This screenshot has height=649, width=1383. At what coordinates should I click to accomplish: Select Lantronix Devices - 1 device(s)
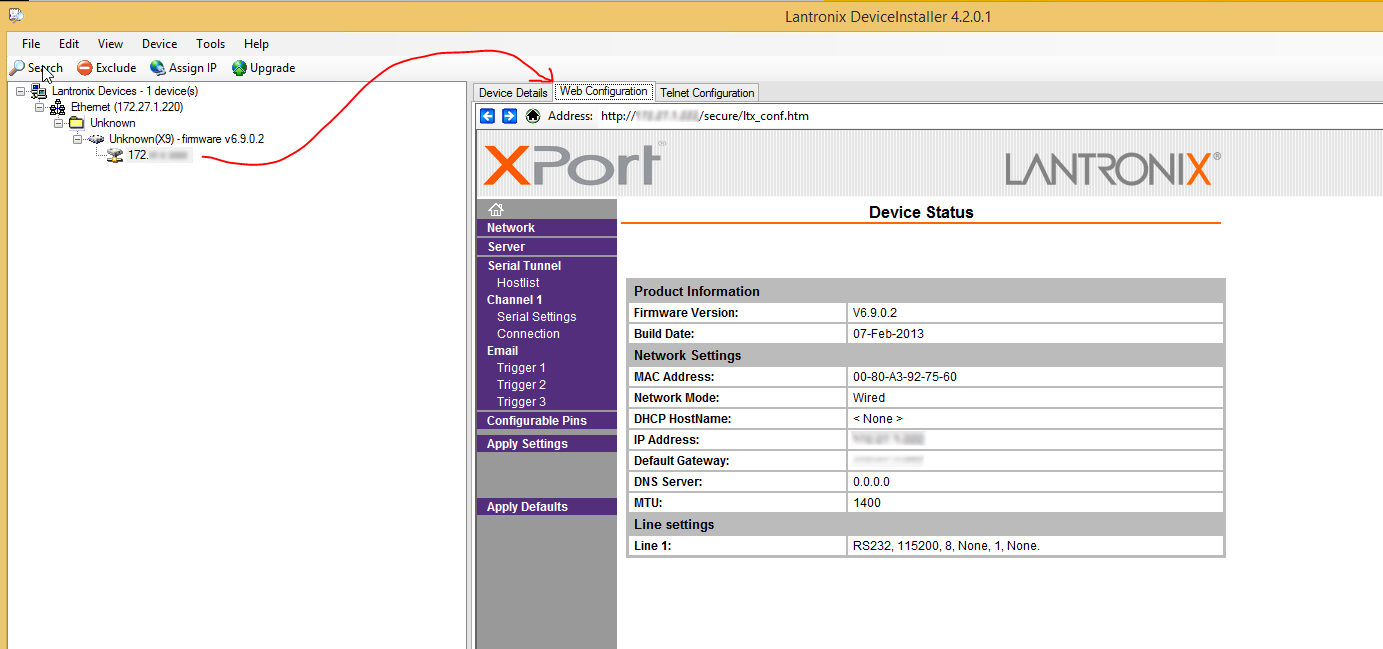(125, 91)
